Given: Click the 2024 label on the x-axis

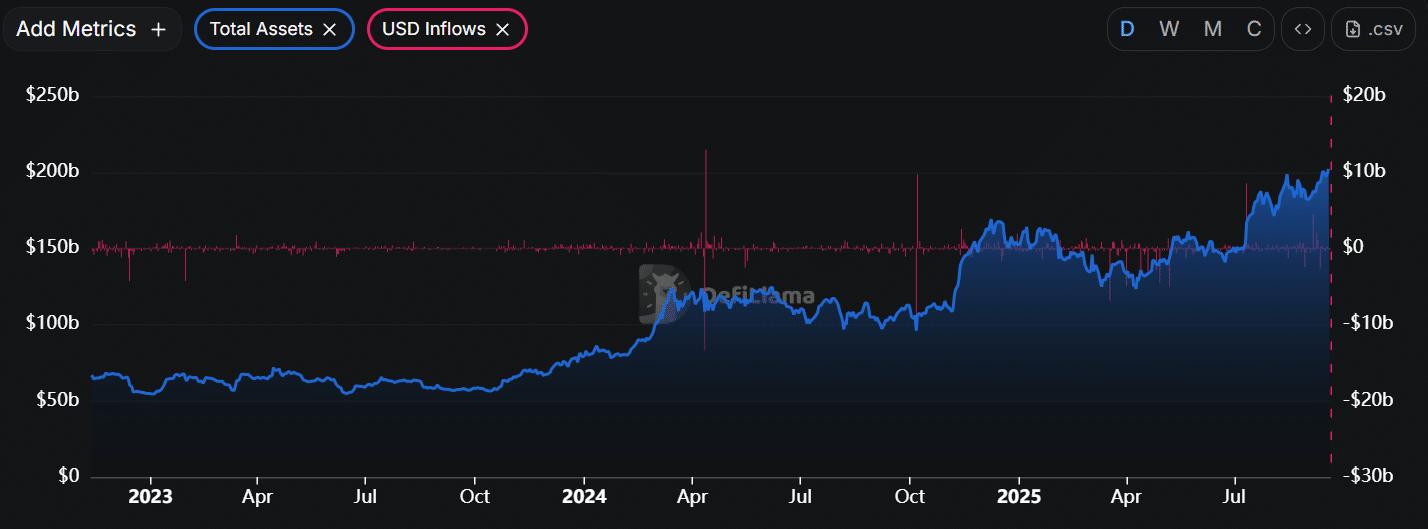Looking at the screenshot, I should coord(584,496).
